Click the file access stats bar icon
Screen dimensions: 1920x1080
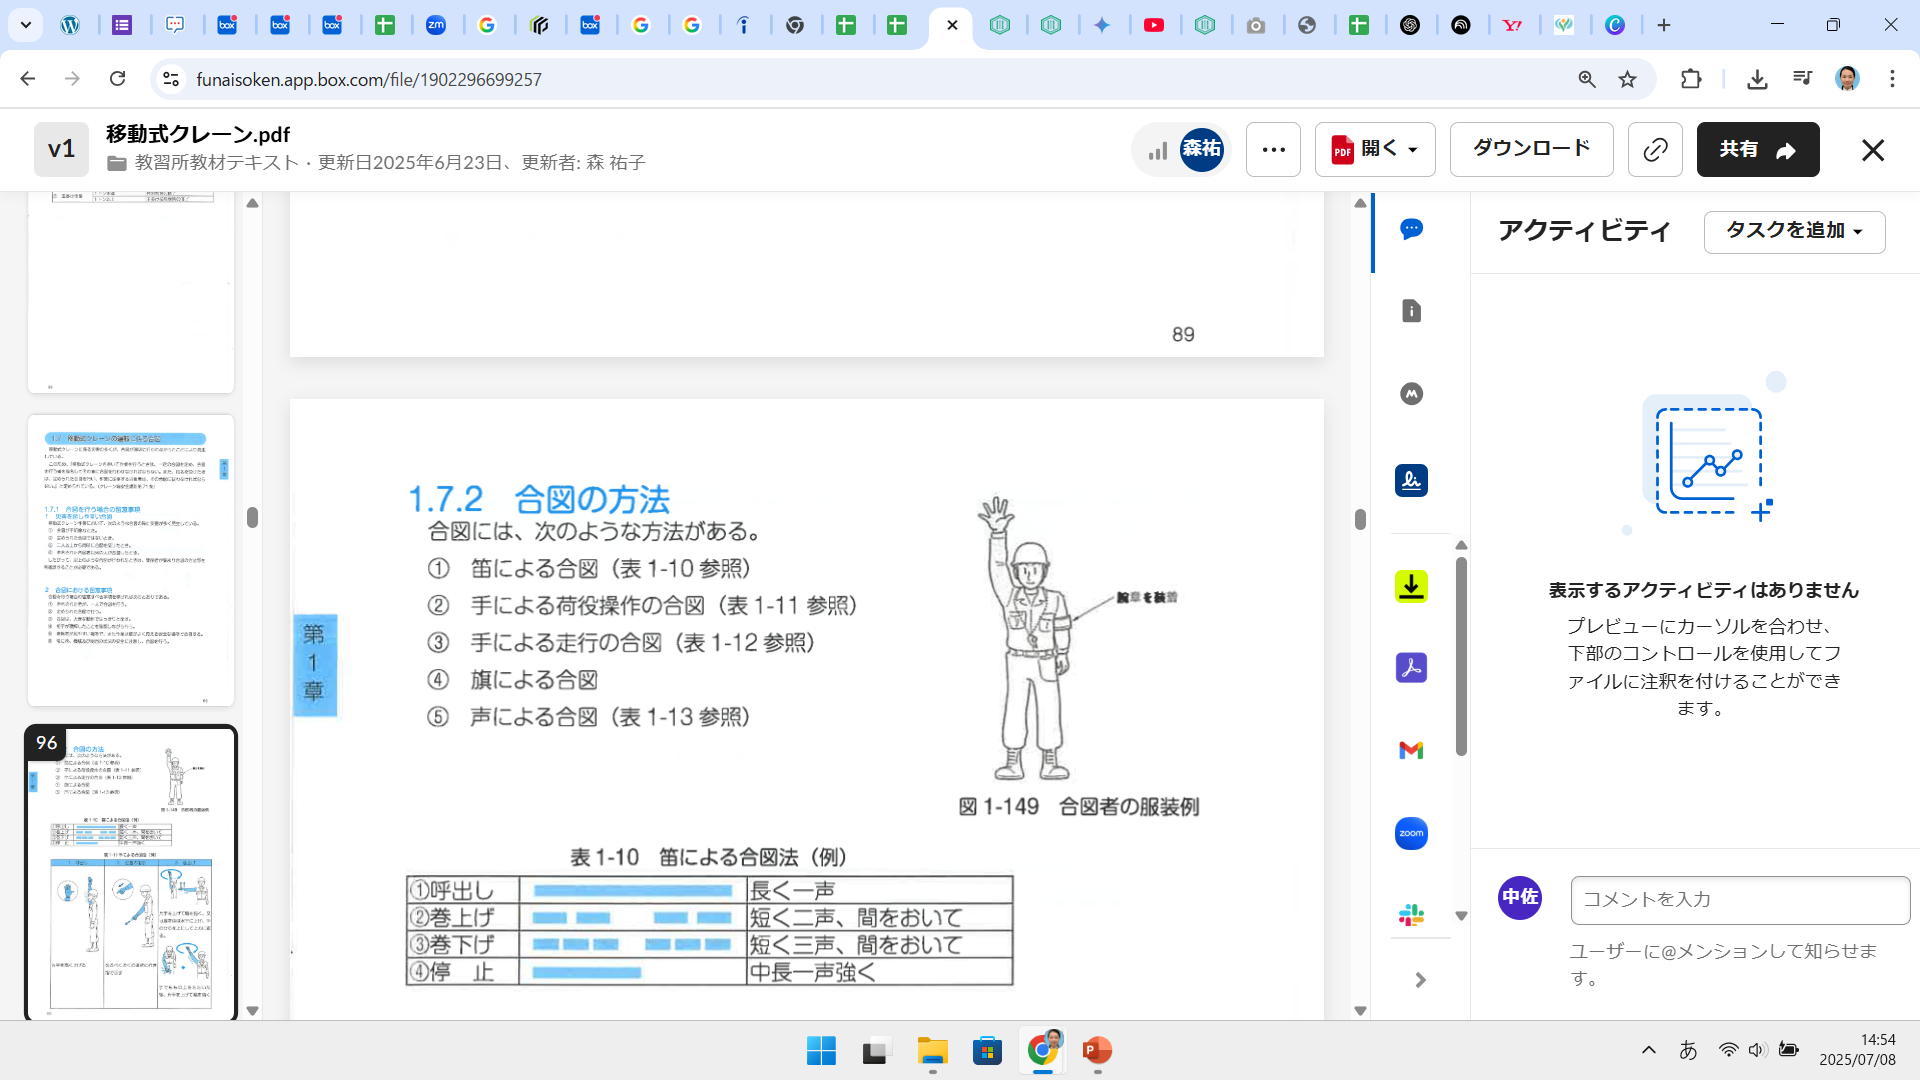tap(1157, 151)
